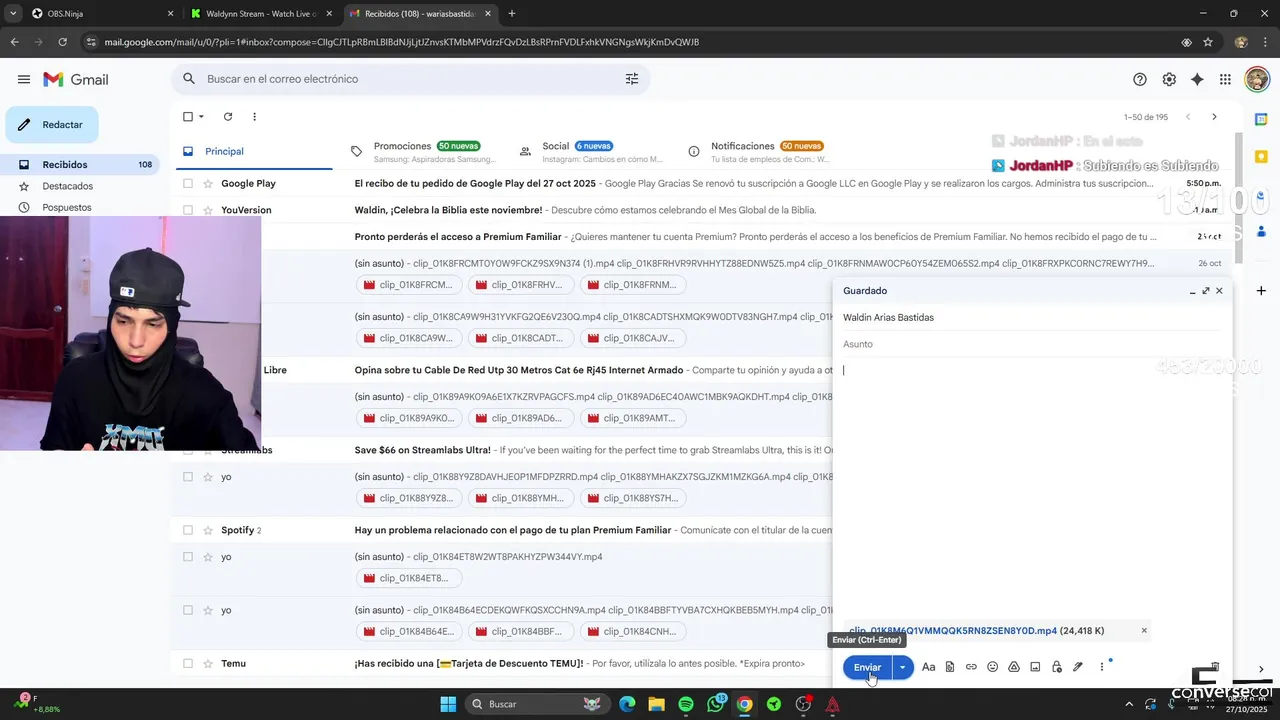
Task: Open the Windows Start menu
Action: pos(446,704)
